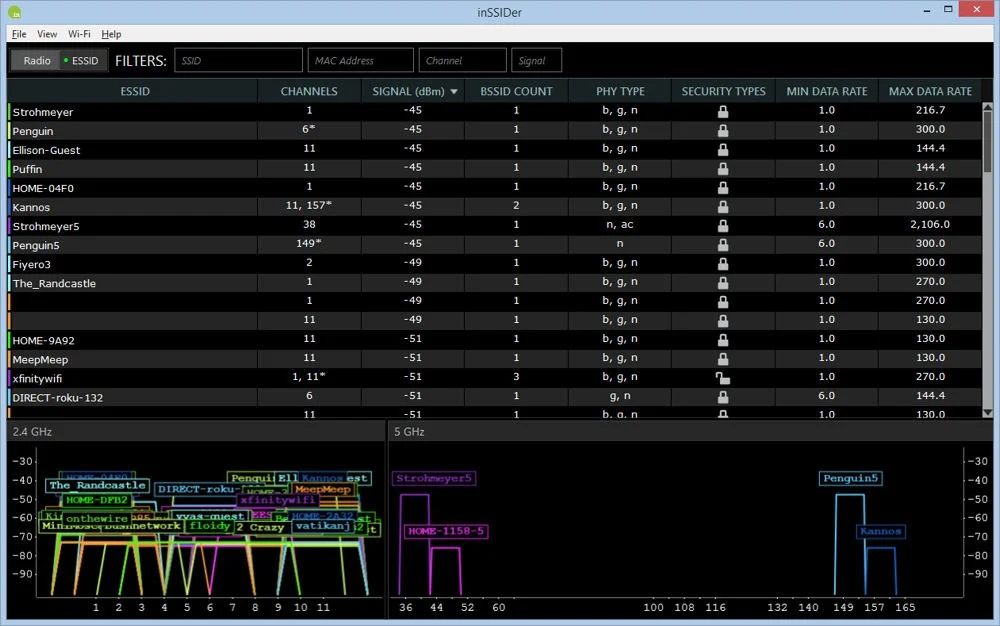
Task: Select the ESSID view toggle
Action: click(83, 60)
